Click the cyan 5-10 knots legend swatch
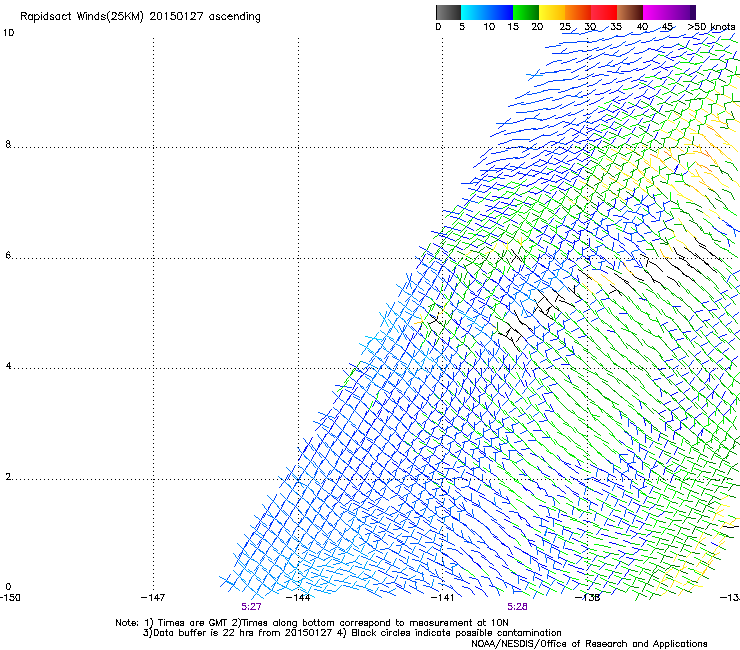 click(474, 12)
